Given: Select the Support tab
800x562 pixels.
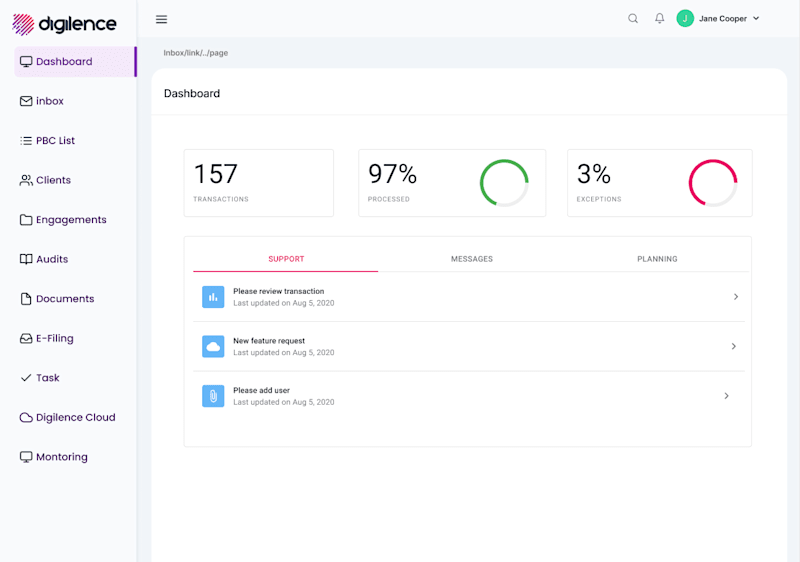Looking at the screenshot, I should [x=286, y=259].
